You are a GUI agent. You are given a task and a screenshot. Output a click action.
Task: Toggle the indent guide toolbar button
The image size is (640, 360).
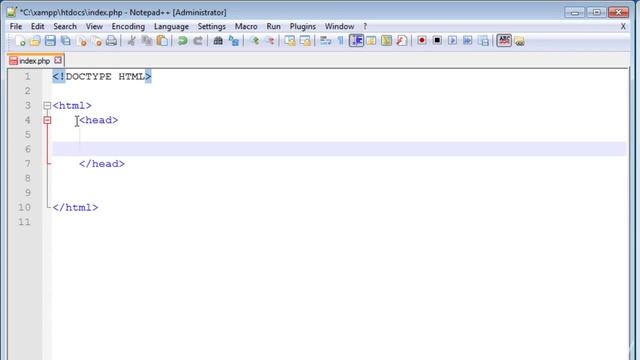pyautogui.click(x=356, y=41)
